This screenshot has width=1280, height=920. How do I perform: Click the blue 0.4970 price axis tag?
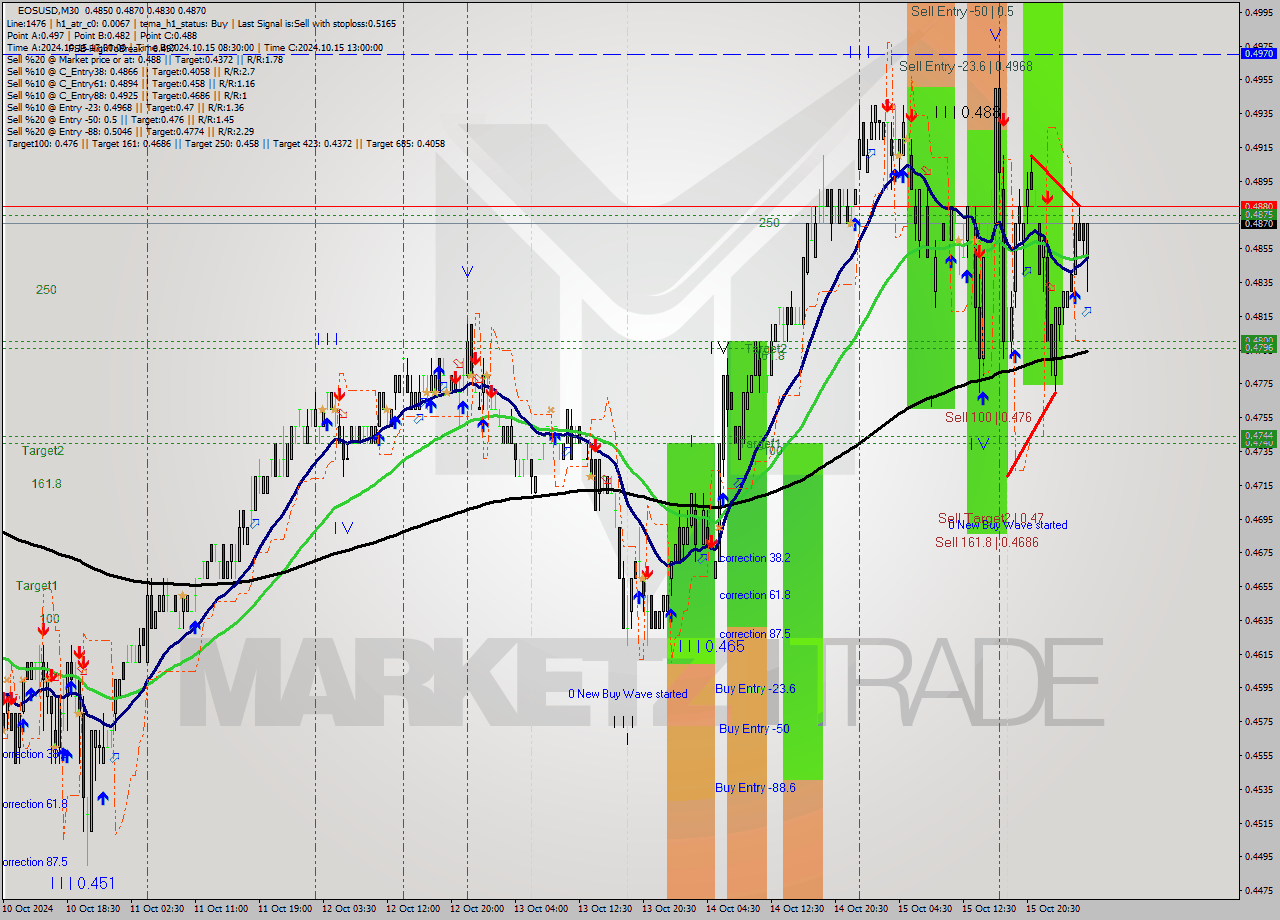[x=1257, y=53]
